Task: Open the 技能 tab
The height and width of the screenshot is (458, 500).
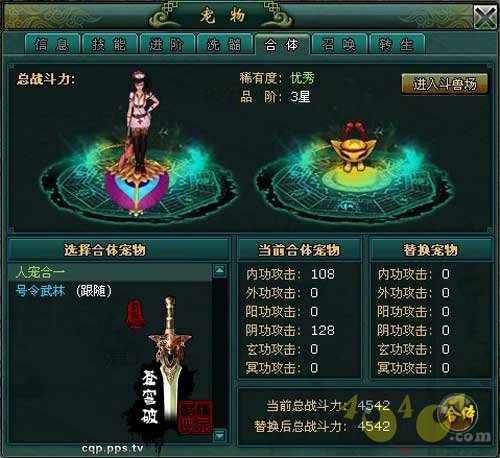Action: (110, 44)
